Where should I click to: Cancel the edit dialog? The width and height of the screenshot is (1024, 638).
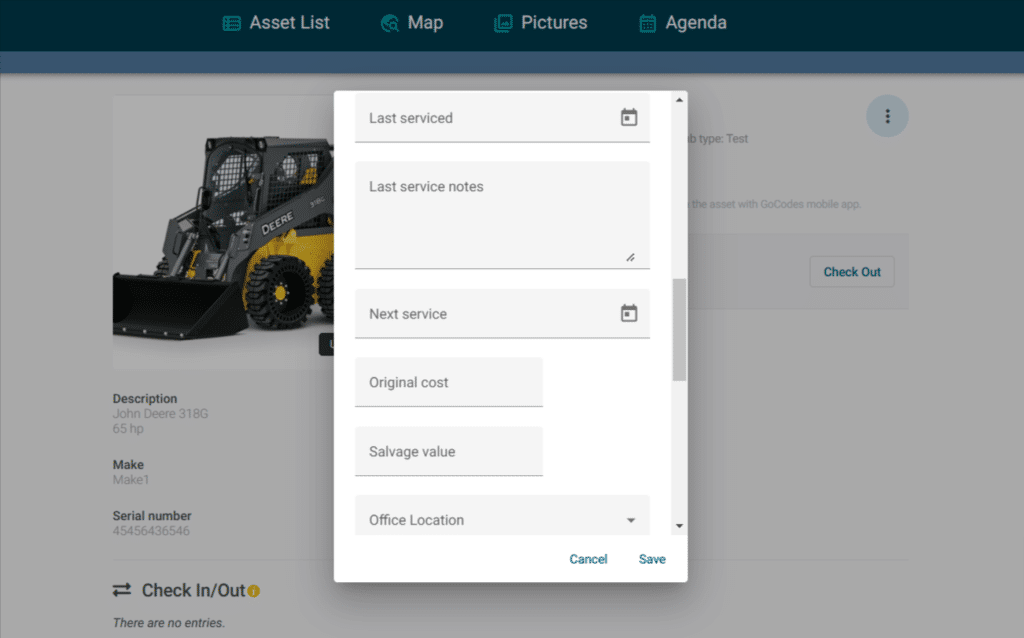pyautogui.click(x=588, y=559)
